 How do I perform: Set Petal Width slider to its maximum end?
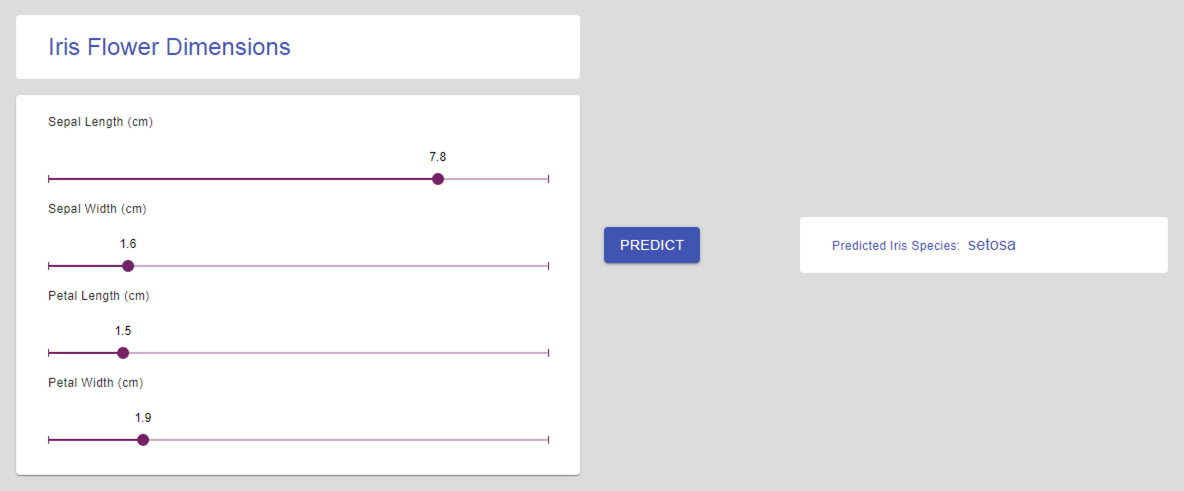pos(549,440)
